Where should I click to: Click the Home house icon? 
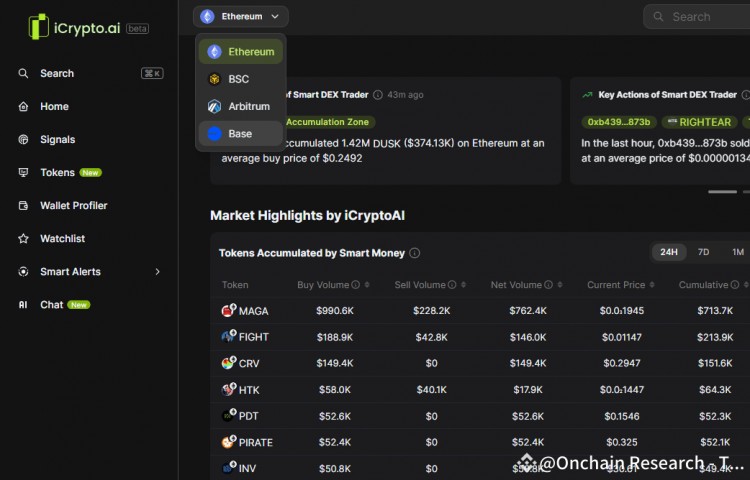tap(23, 107)
